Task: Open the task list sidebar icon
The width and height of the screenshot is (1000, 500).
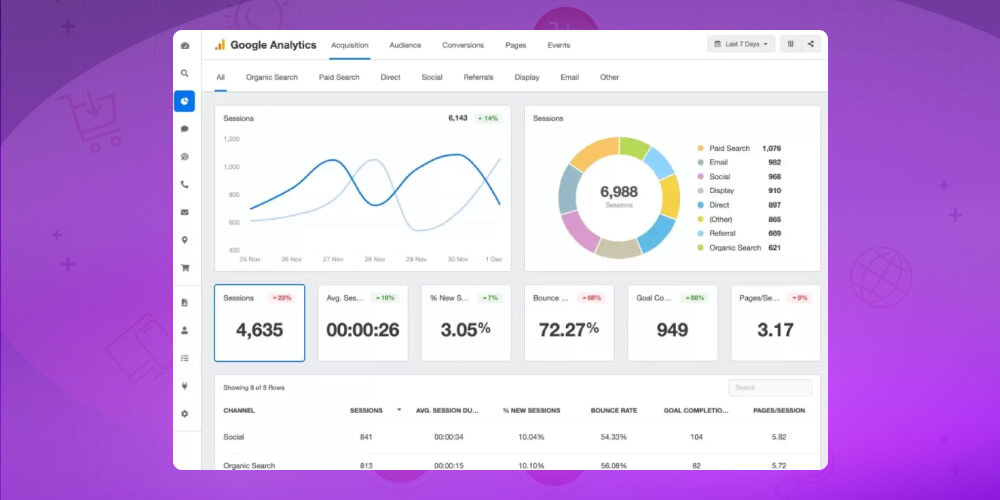Action: pos(185,358)
